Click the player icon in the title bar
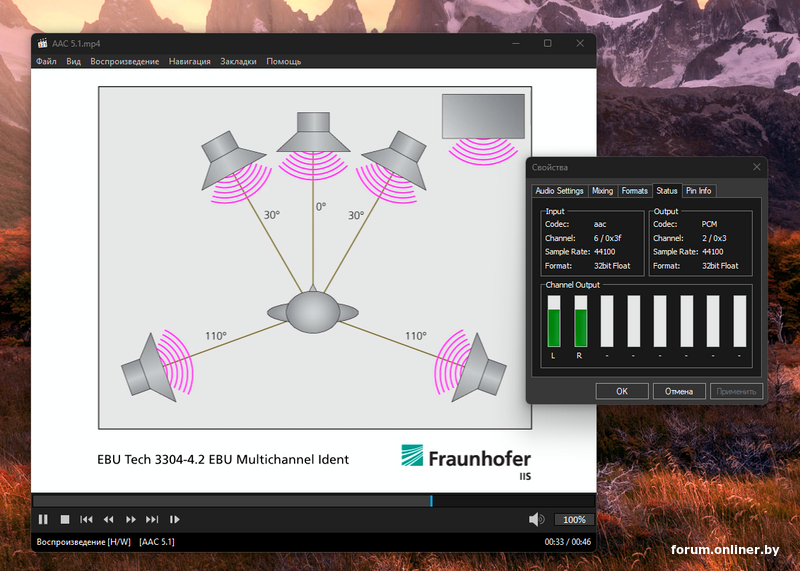The image size is (800, 571). tap(42, 44)
